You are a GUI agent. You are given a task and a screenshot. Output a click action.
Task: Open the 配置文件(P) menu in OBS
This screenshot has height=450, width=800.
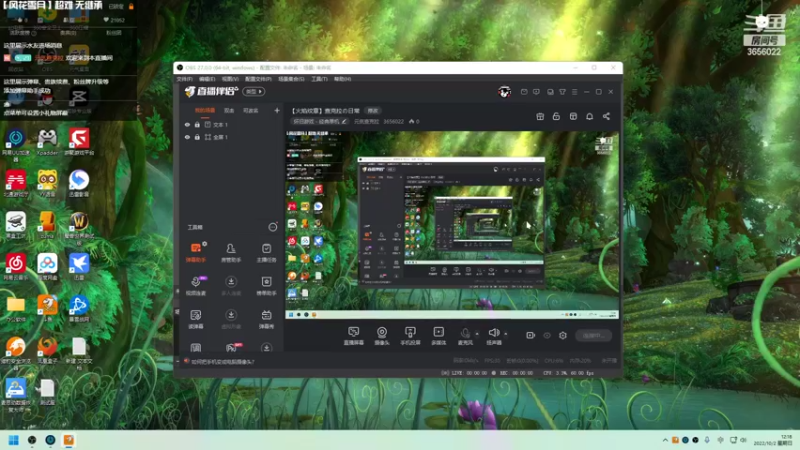tap(258, 79)
